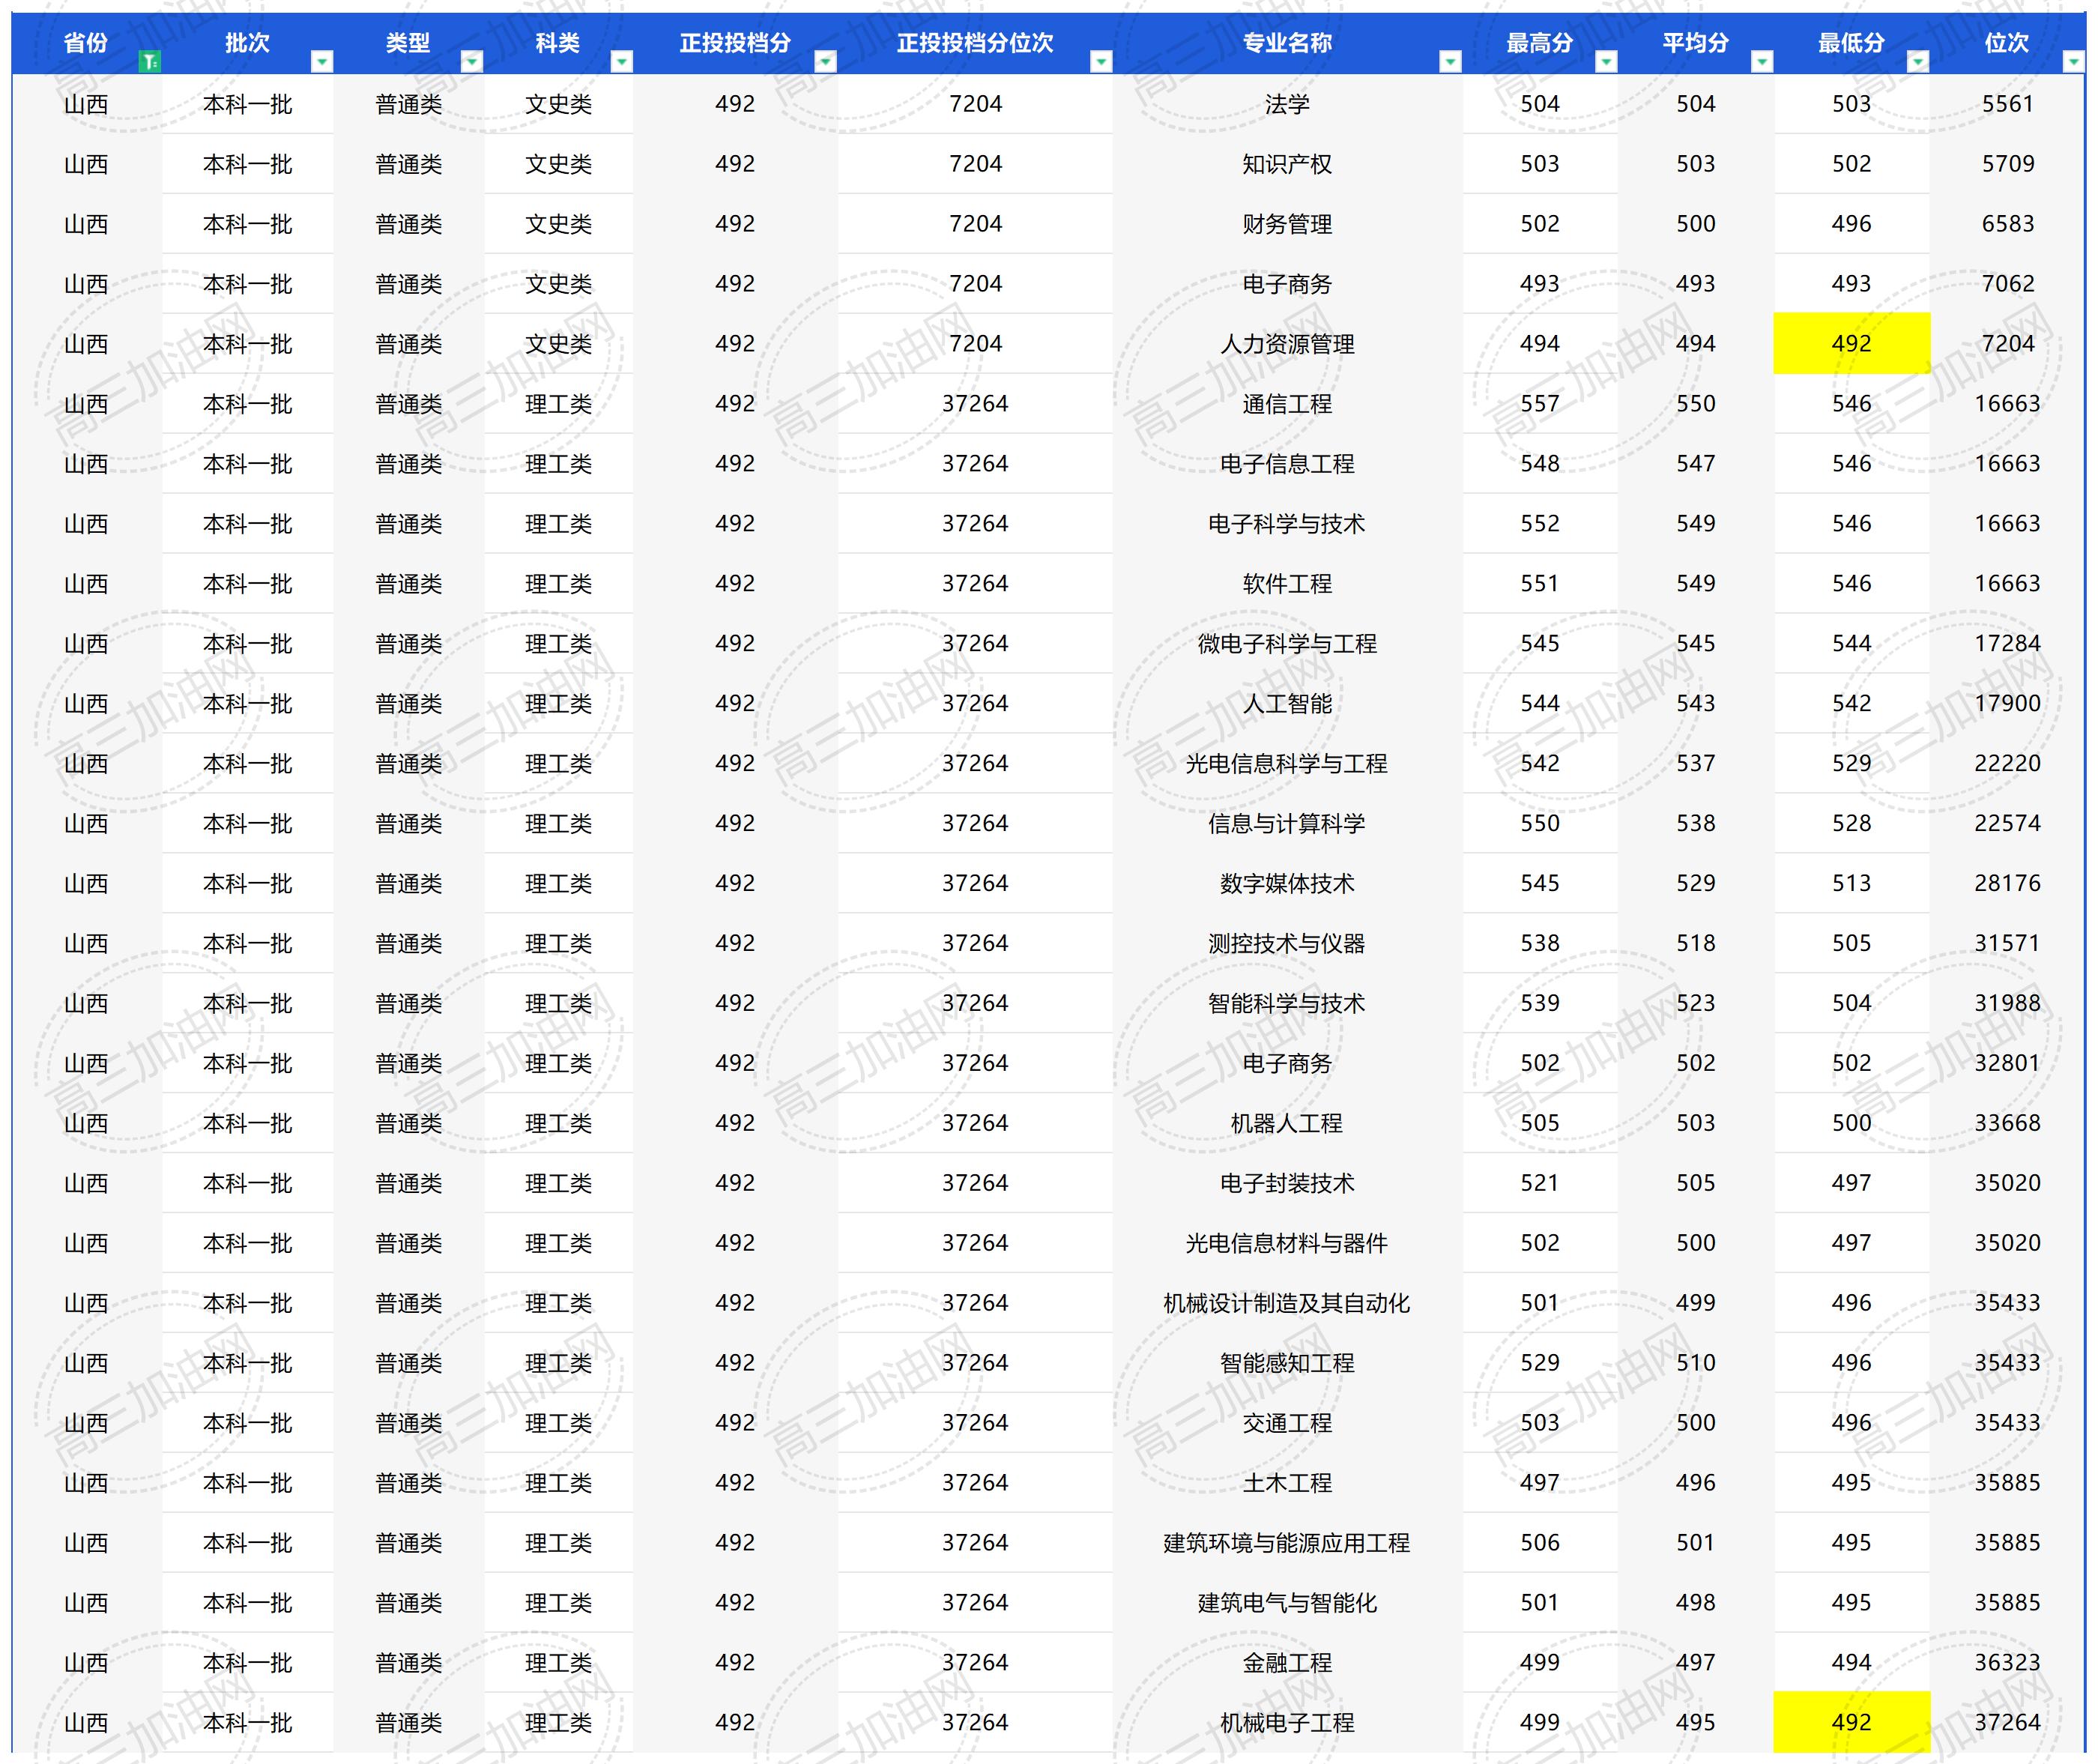2098x1764 pixels.
Task: Click the 数字媒体技术 major cell
Action: coord(1287,883)
